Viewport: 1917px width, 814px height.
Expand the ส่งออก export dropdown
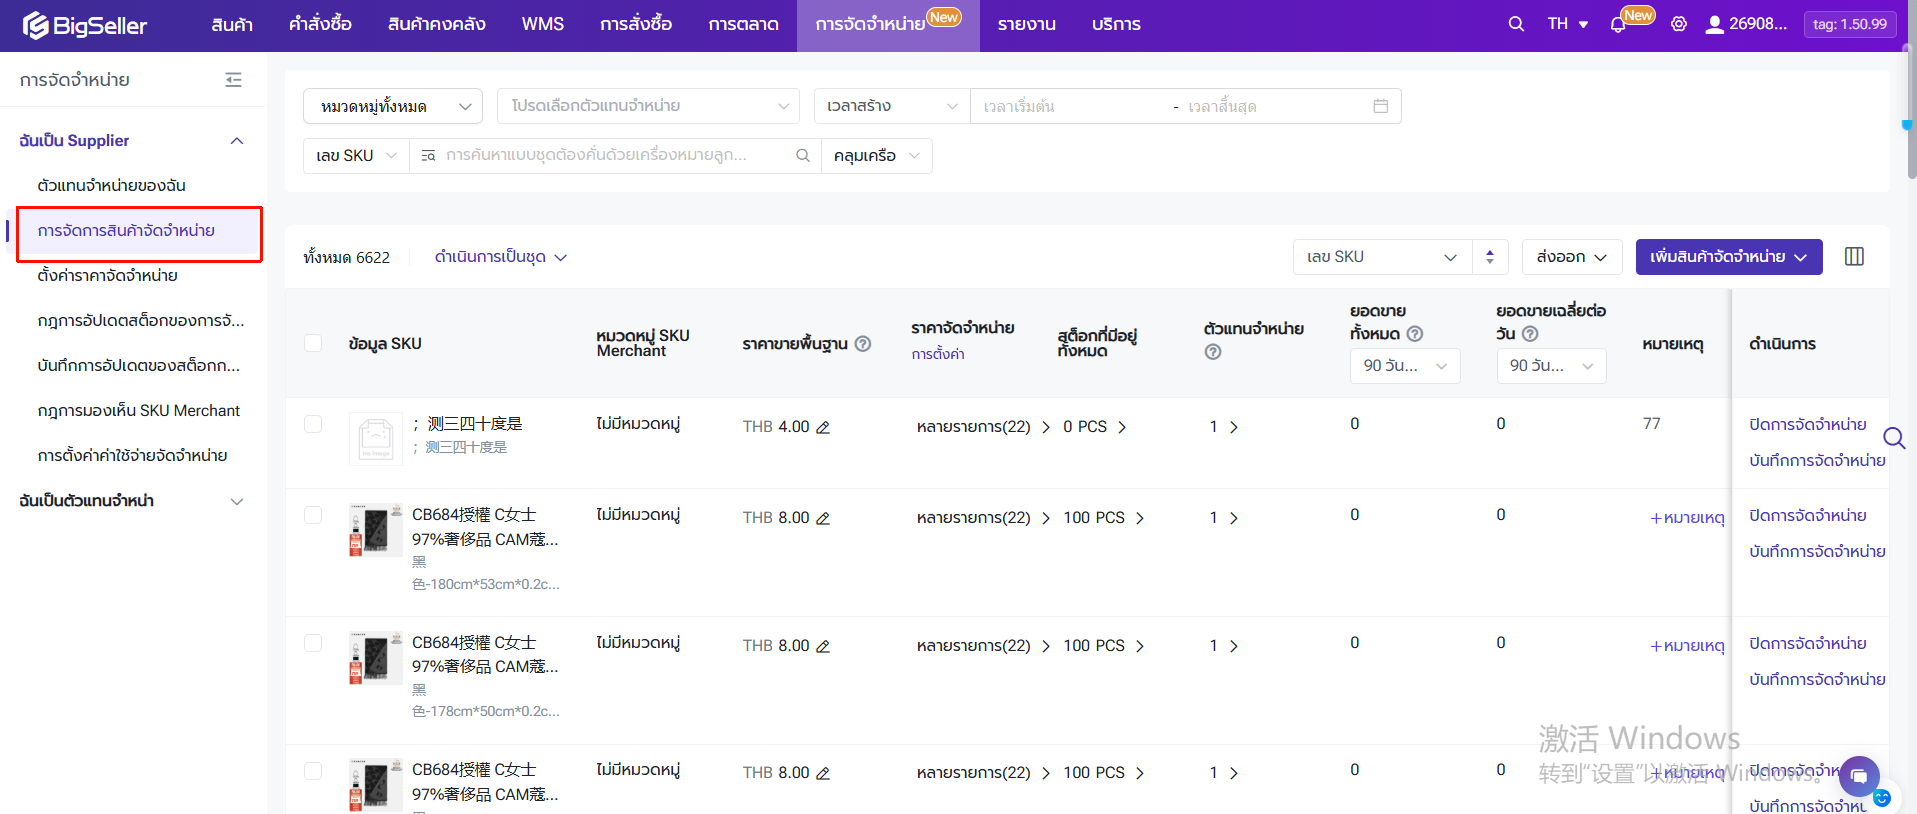click(x=1571, y=257)
